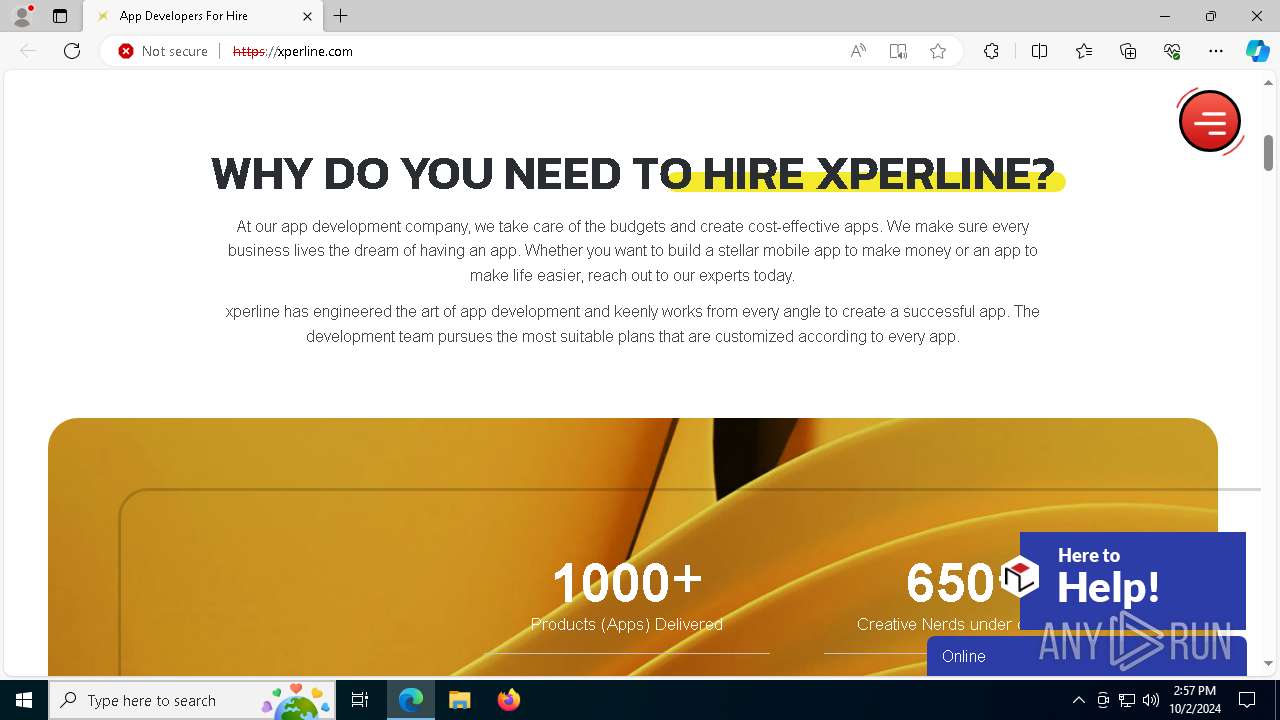Screen dimensions: 1280x720
Task: Open the red hamburger menu button
Action: click(1210, 121)
